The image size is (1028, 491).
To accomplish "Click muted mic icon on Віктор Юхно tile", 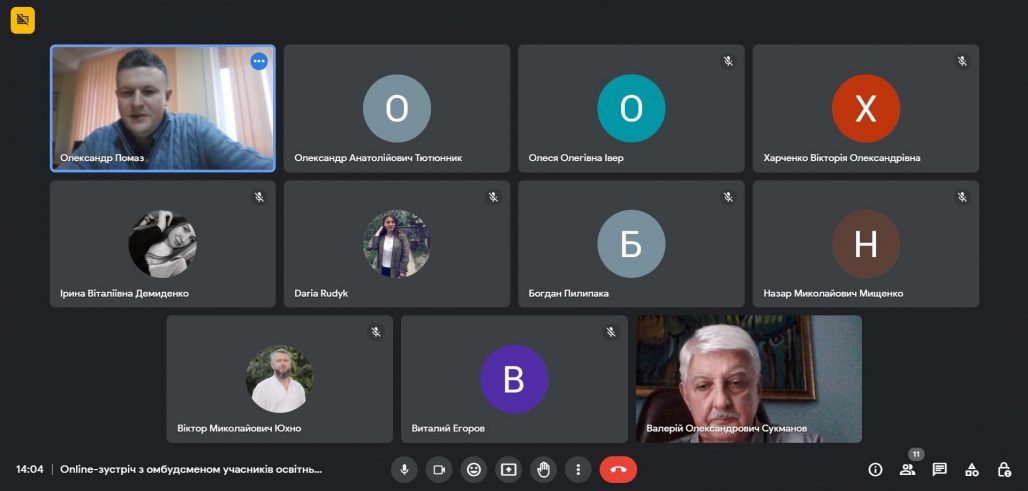I will pos(376,332).
